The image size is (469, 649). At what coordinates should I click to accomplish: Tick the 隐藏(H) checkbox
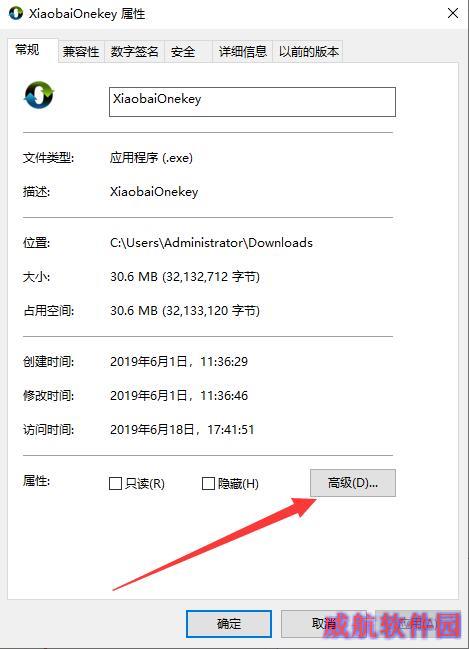point(208,483)
